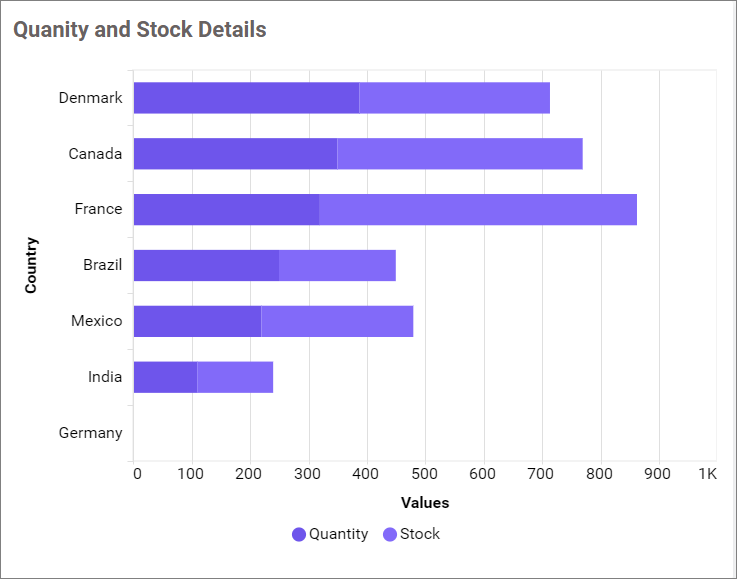The height and width of the screenshot is (579, 737).
Task: Select Brazil's Stock bar segment
Action: (337, 265)
